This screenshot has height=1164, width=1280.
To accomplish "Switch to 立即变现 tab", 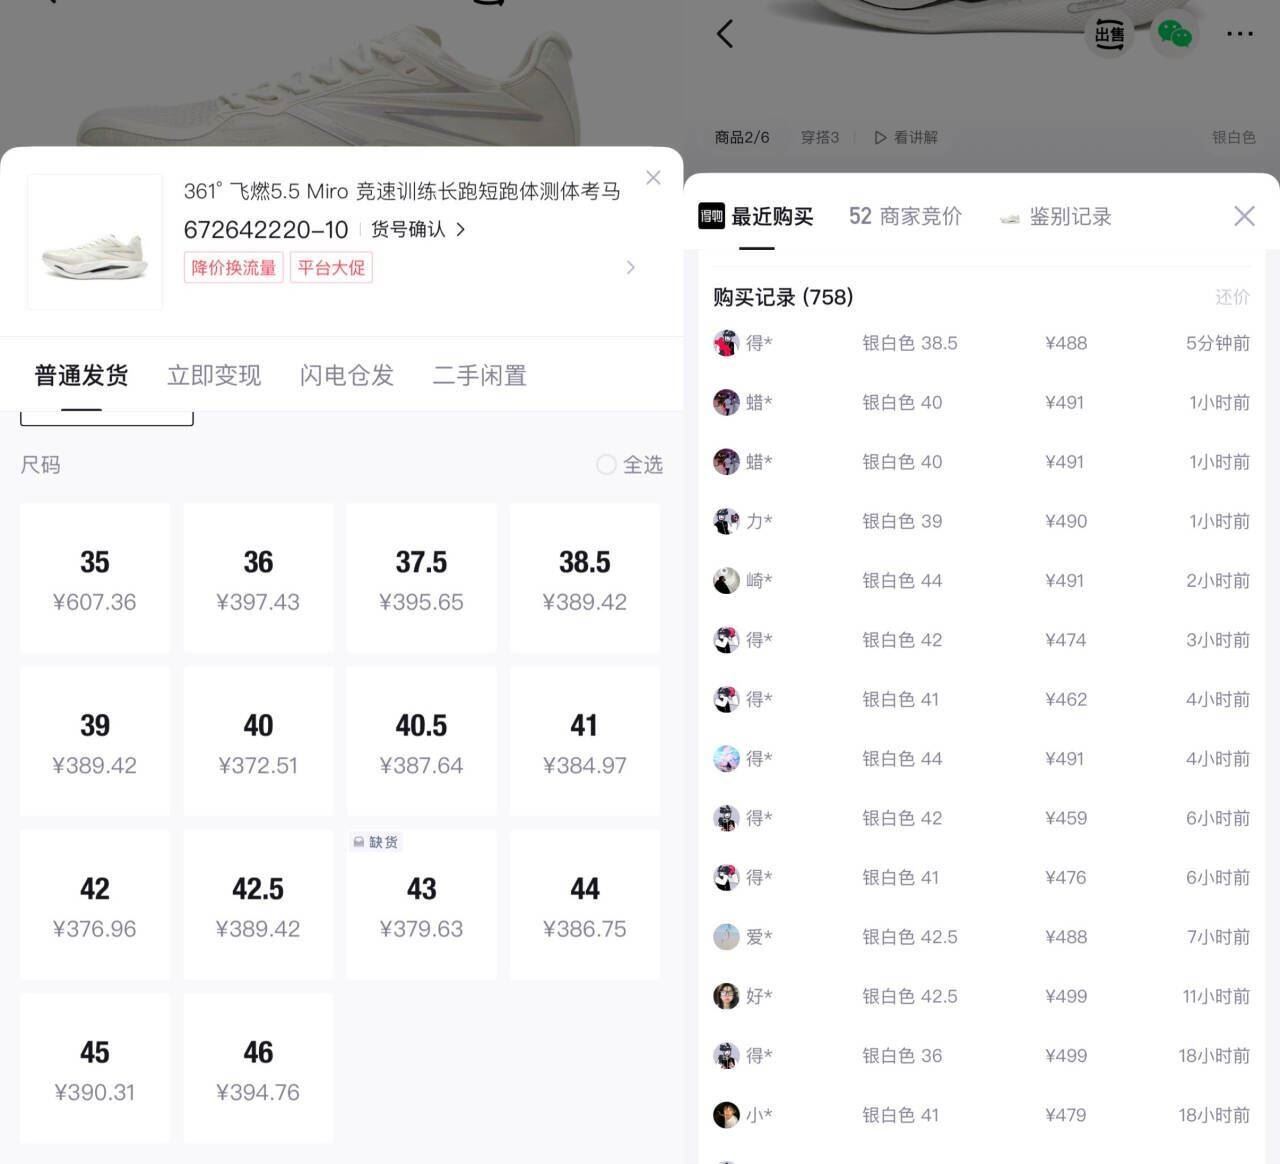I will click(x=214, y=375).
